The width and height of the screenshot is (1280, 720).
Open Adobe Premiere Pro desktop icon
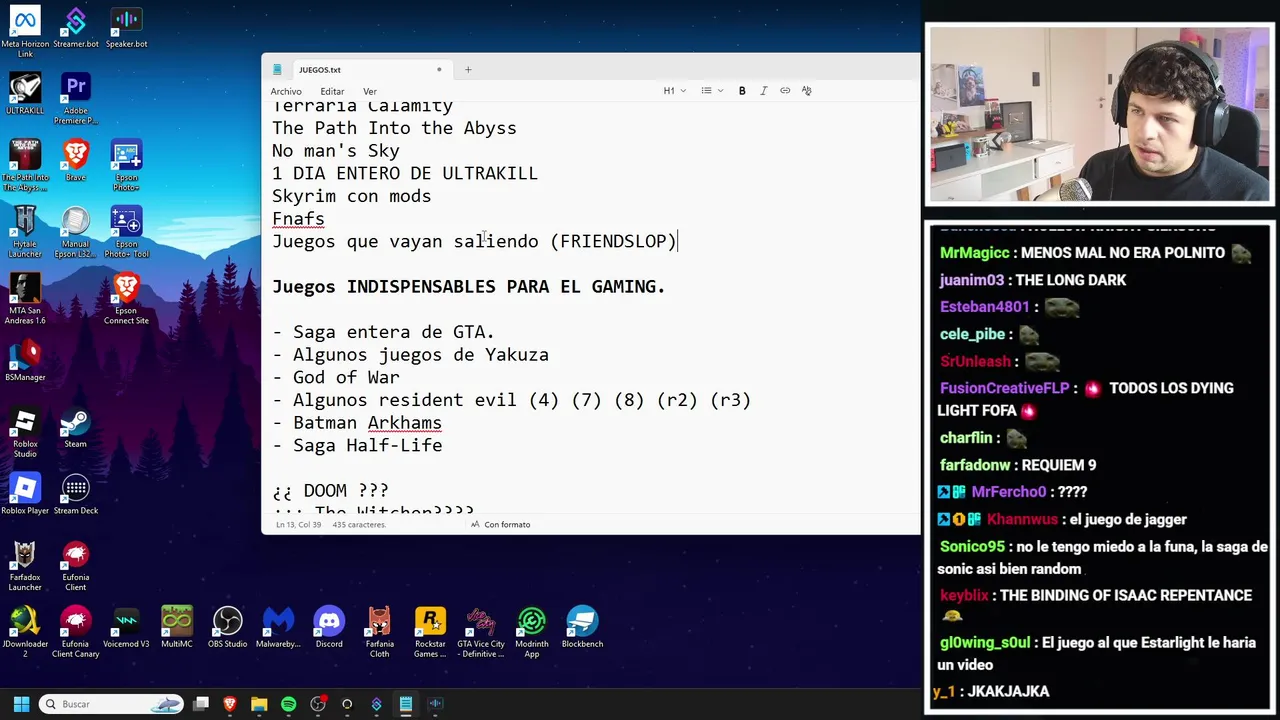[75, 98]
